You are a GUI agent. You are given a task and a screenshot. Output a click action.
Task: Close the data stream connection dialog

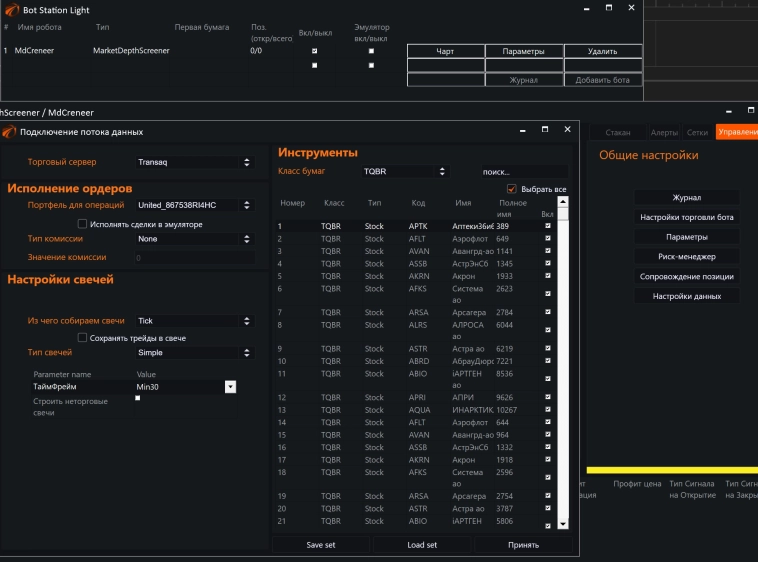(567, 130)
